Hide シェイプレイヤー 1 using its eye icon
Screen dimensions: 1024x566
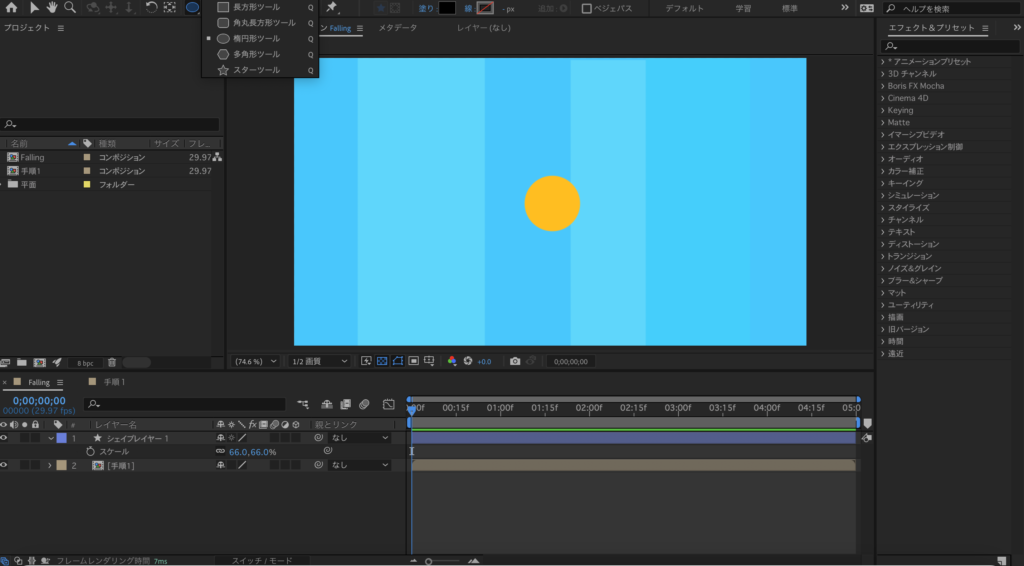(5, 438)
